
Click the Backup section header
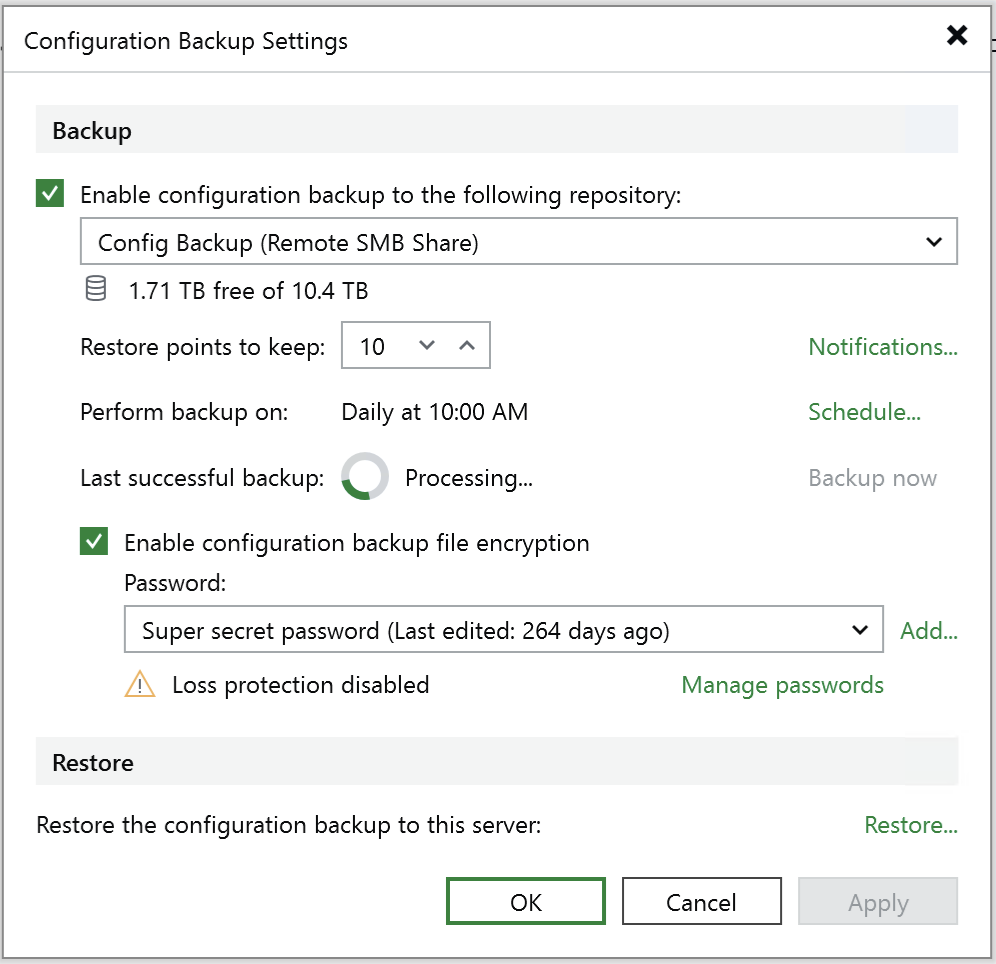pos(497,130)
